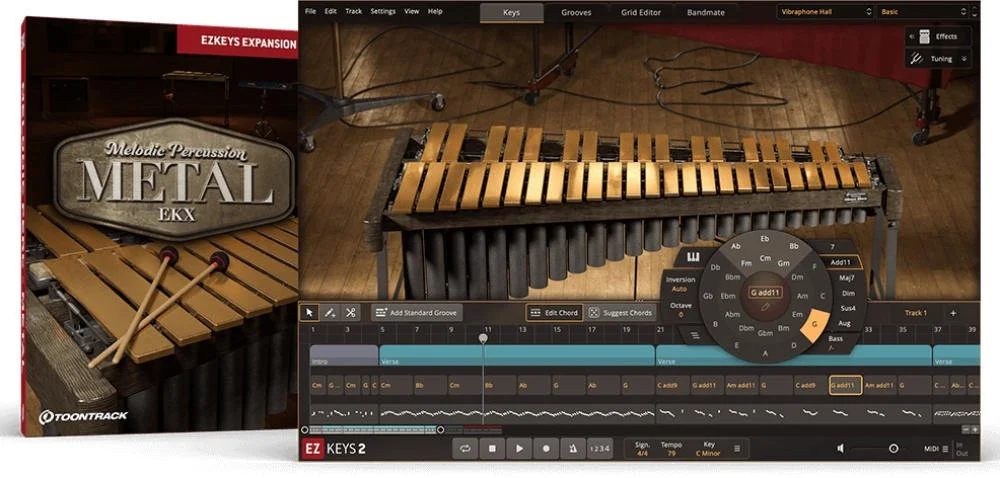Open the View menu

tap(412, 11)
